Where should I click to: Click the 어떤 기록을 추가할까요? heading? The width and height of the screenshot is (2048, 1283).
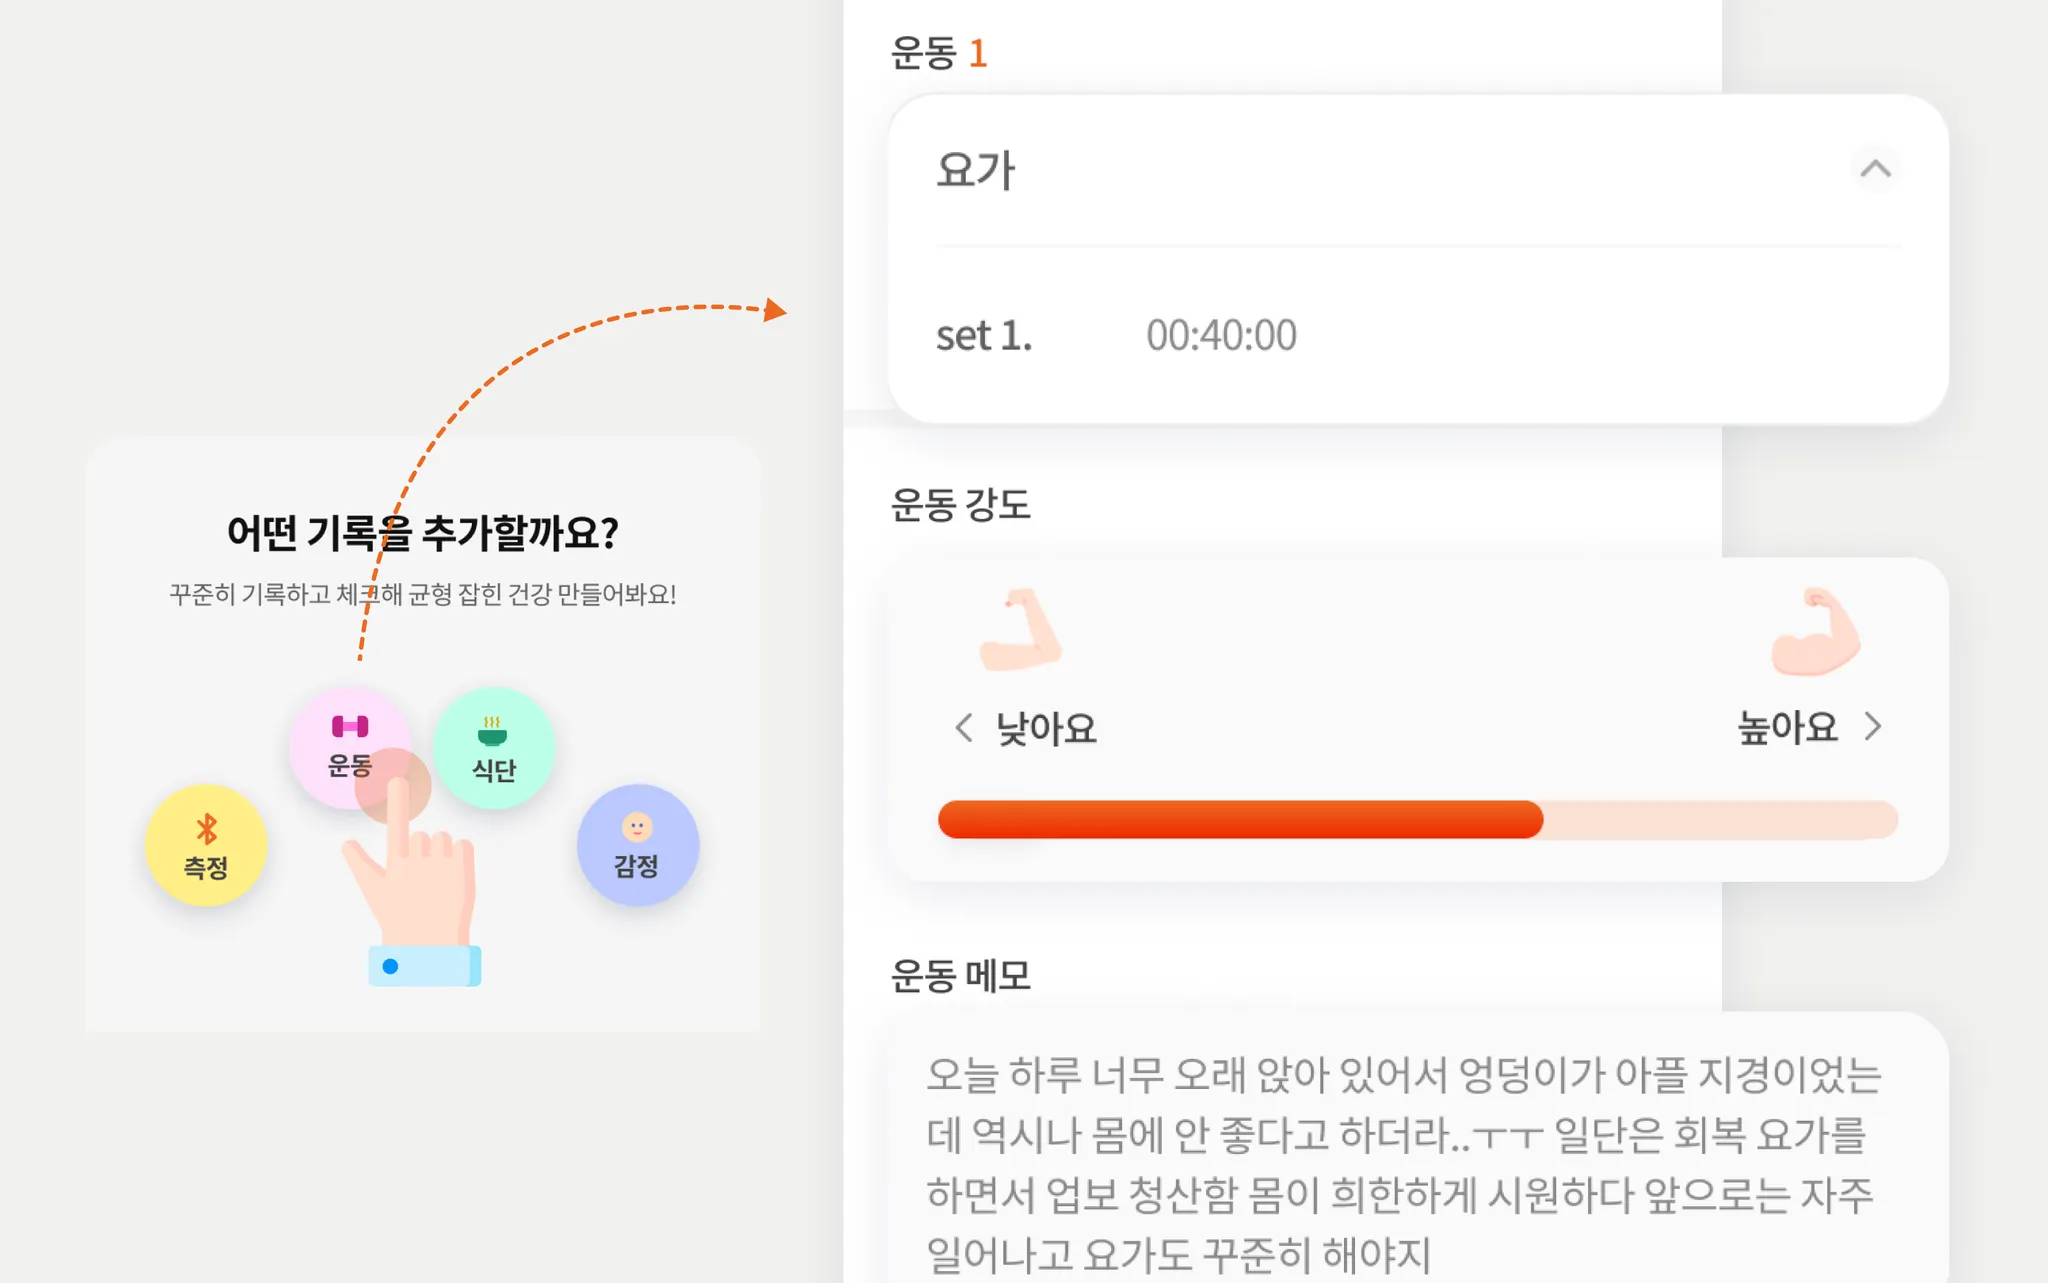tap(422, 533)
